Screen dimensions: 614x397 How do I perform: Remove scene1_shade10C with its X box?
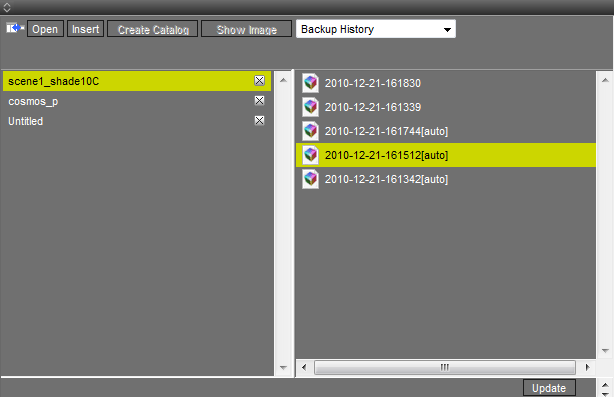[x=259, y=81]
